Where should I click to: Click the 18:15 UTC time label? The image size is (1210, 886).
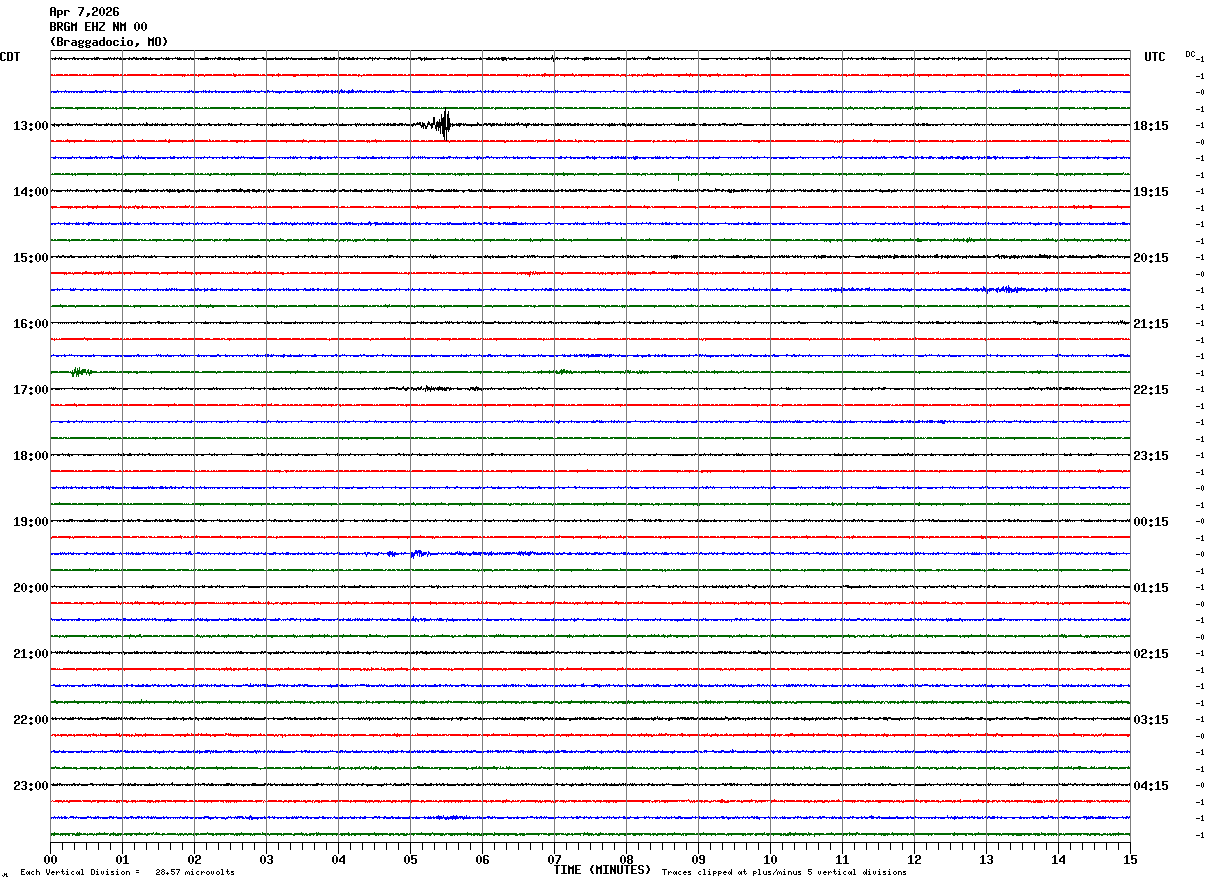[x=1151, y=126]
